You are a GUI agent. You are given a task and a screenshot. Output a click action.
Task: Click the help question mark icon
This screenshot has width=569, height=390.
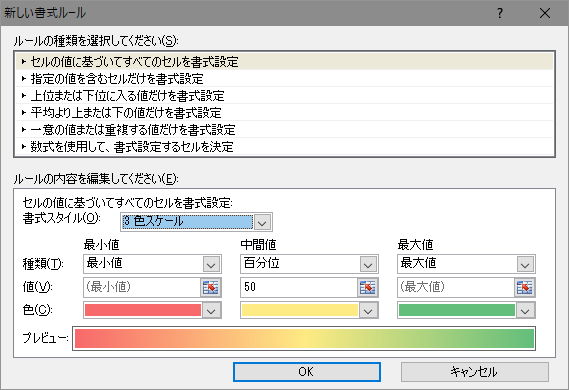(x=500, y=13)
